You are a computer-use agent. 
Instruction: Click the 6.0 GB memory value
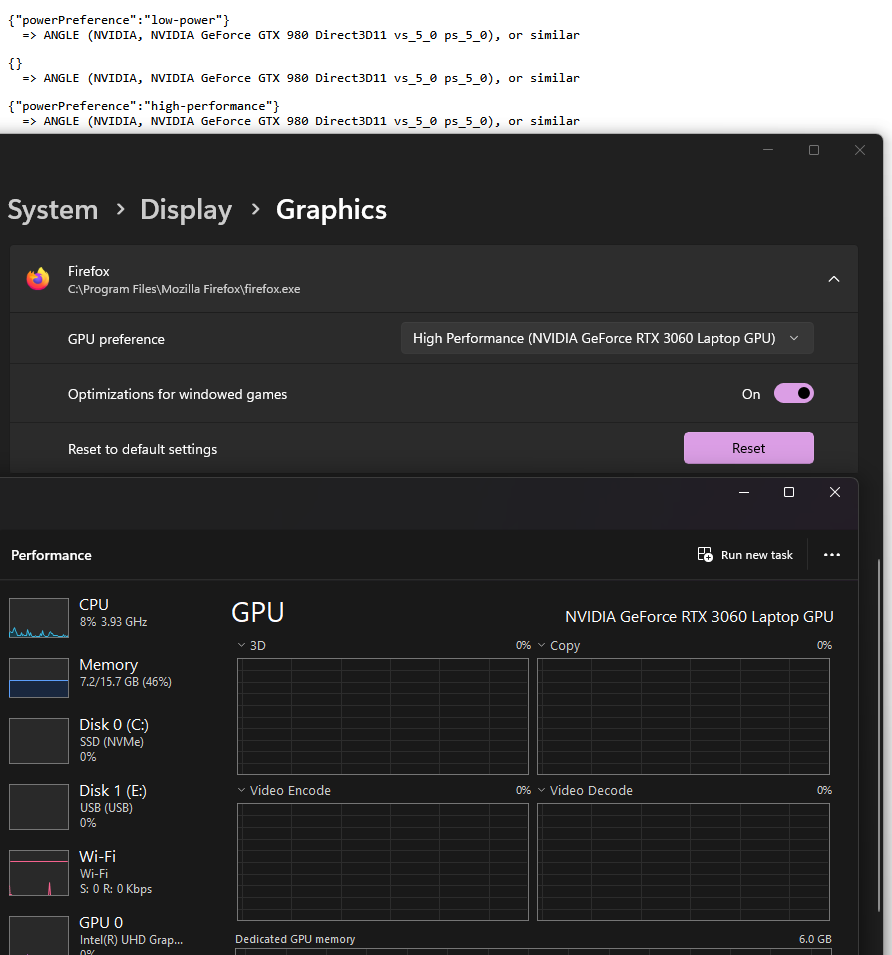point(815,939)
